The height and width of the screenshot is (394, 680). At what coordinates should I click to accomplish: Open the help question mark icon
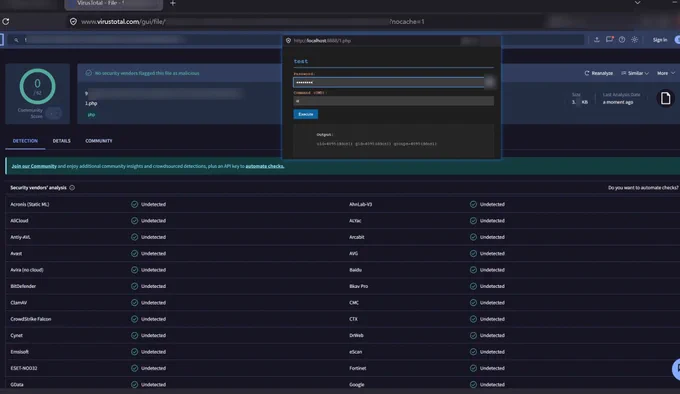point(622,39)
